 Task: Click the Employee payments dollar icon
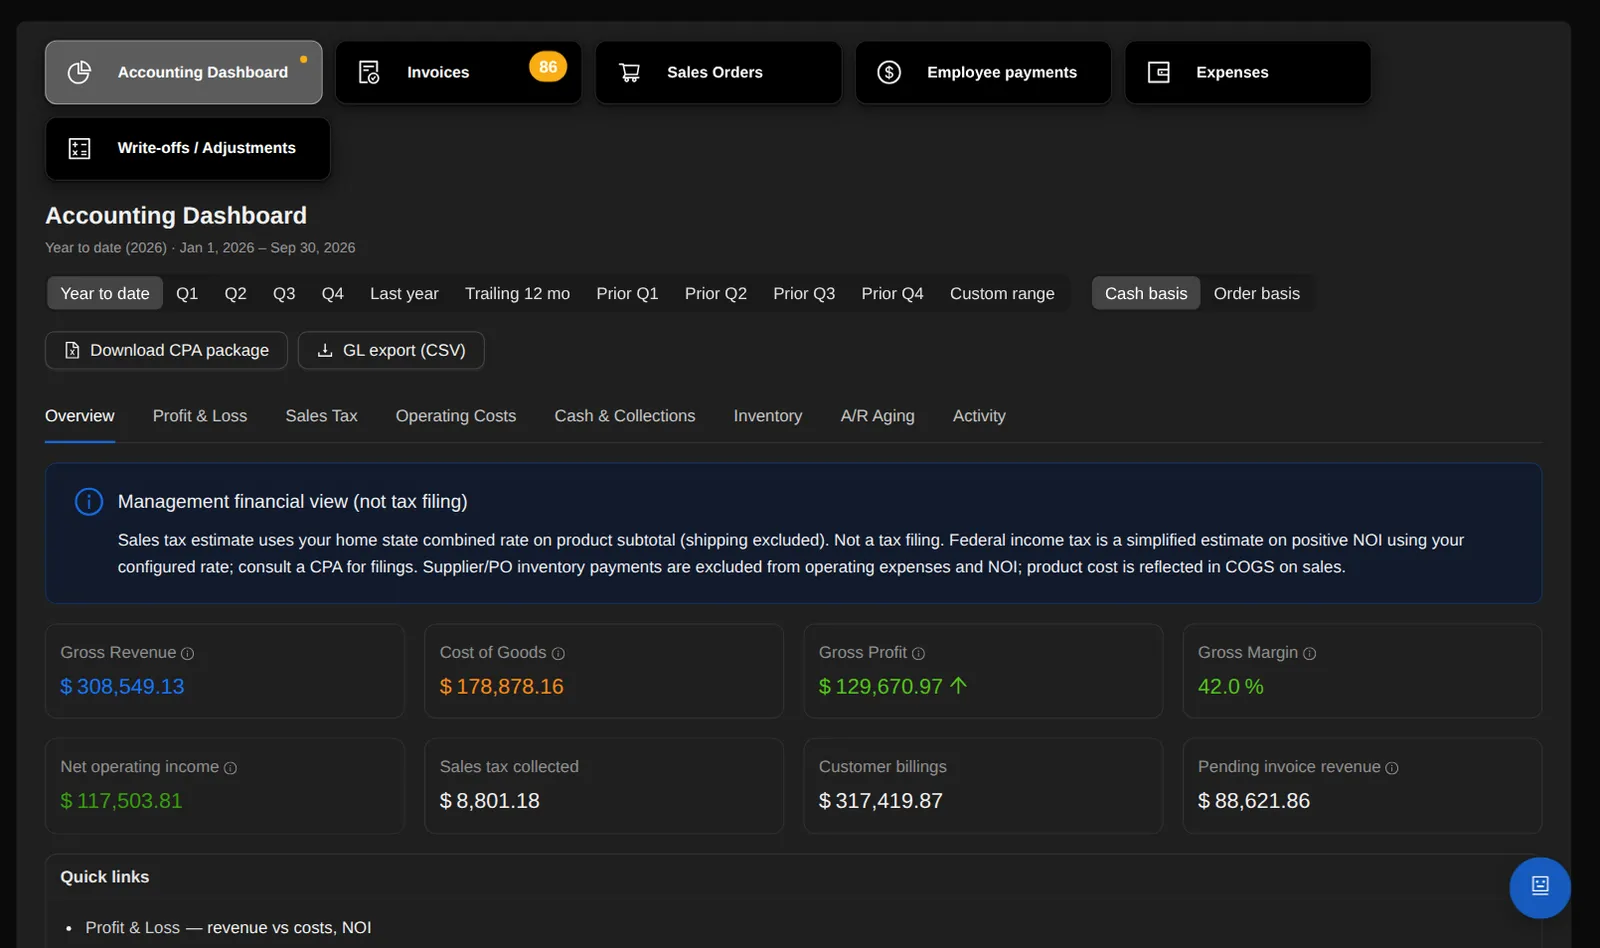coord(889,72)
